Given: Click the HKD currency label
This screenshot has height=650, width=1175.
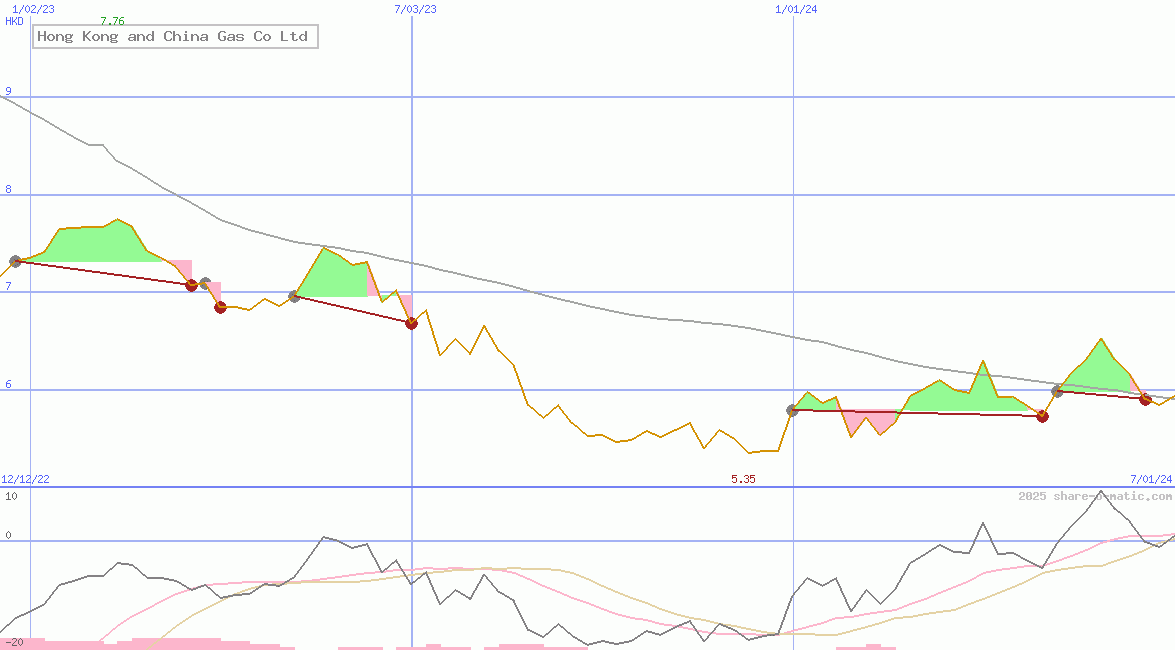Looking at the screenshot, I should click(12, 22).
